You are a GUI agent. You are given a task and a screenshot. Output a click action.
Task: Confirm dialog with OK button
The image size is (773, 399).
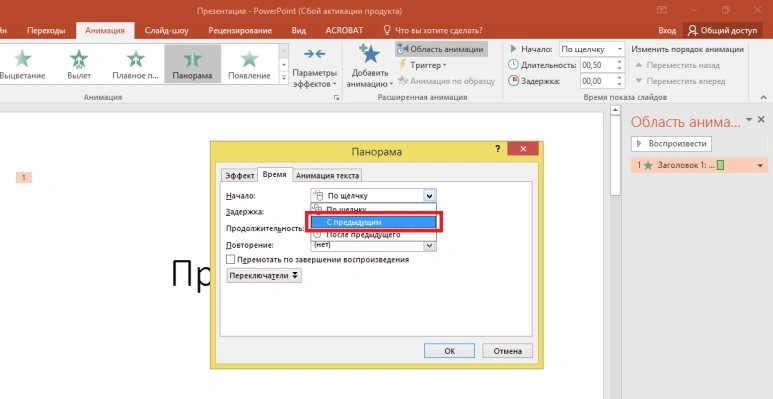(x=449, y=351)
